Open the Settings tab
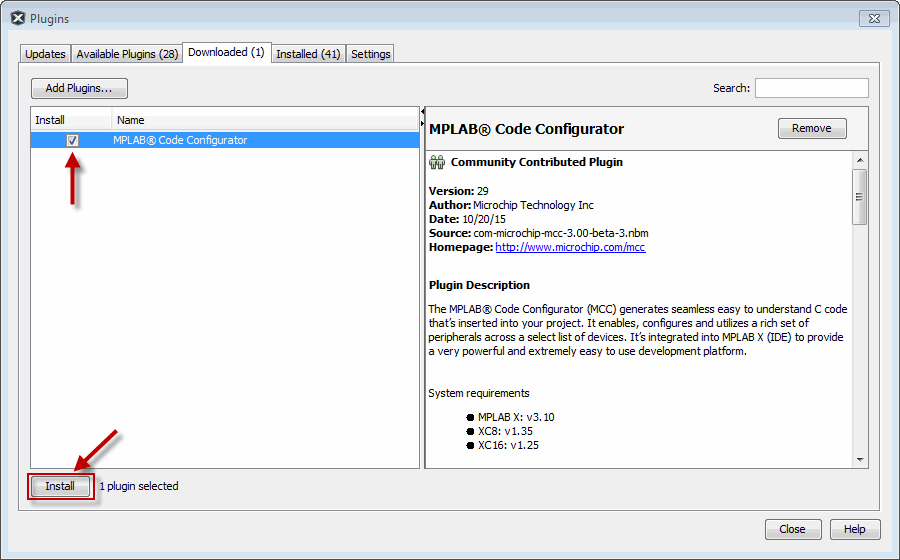This screenshot has width=900, height=560. (x=370, y=54)
